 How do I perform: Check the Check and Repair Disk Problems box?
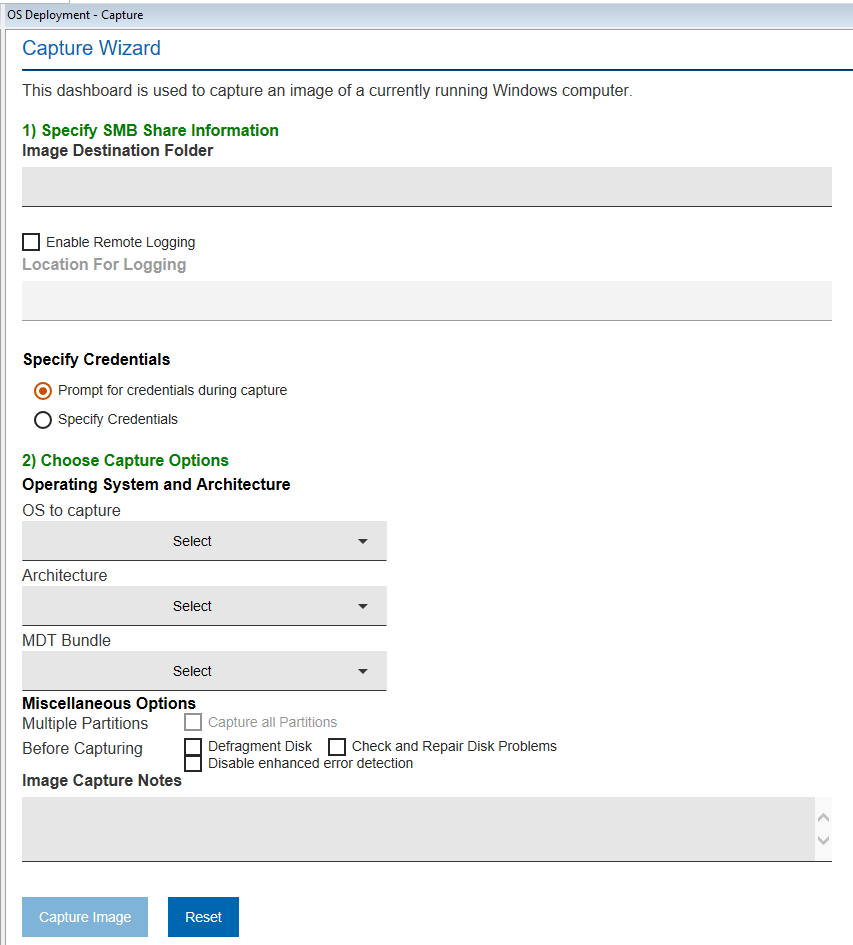pos(337,747)
